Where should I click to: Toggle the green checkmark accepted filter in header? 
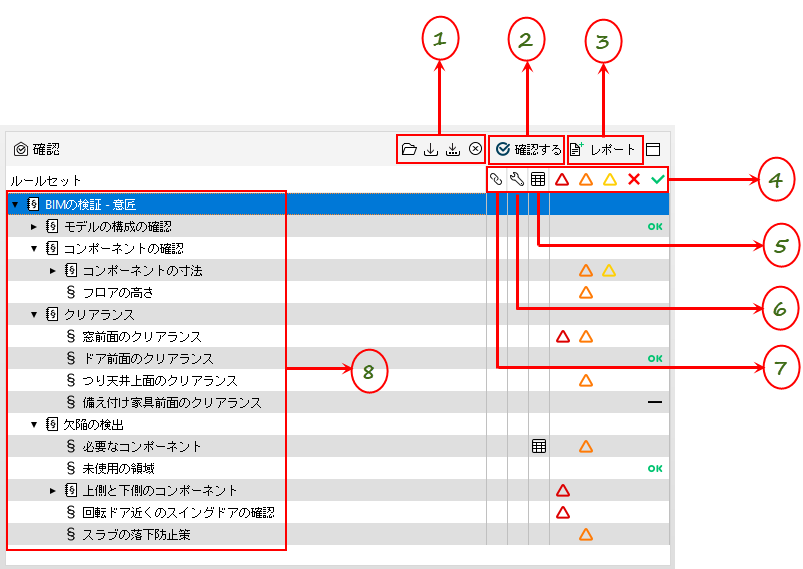[x=658, y=179]
